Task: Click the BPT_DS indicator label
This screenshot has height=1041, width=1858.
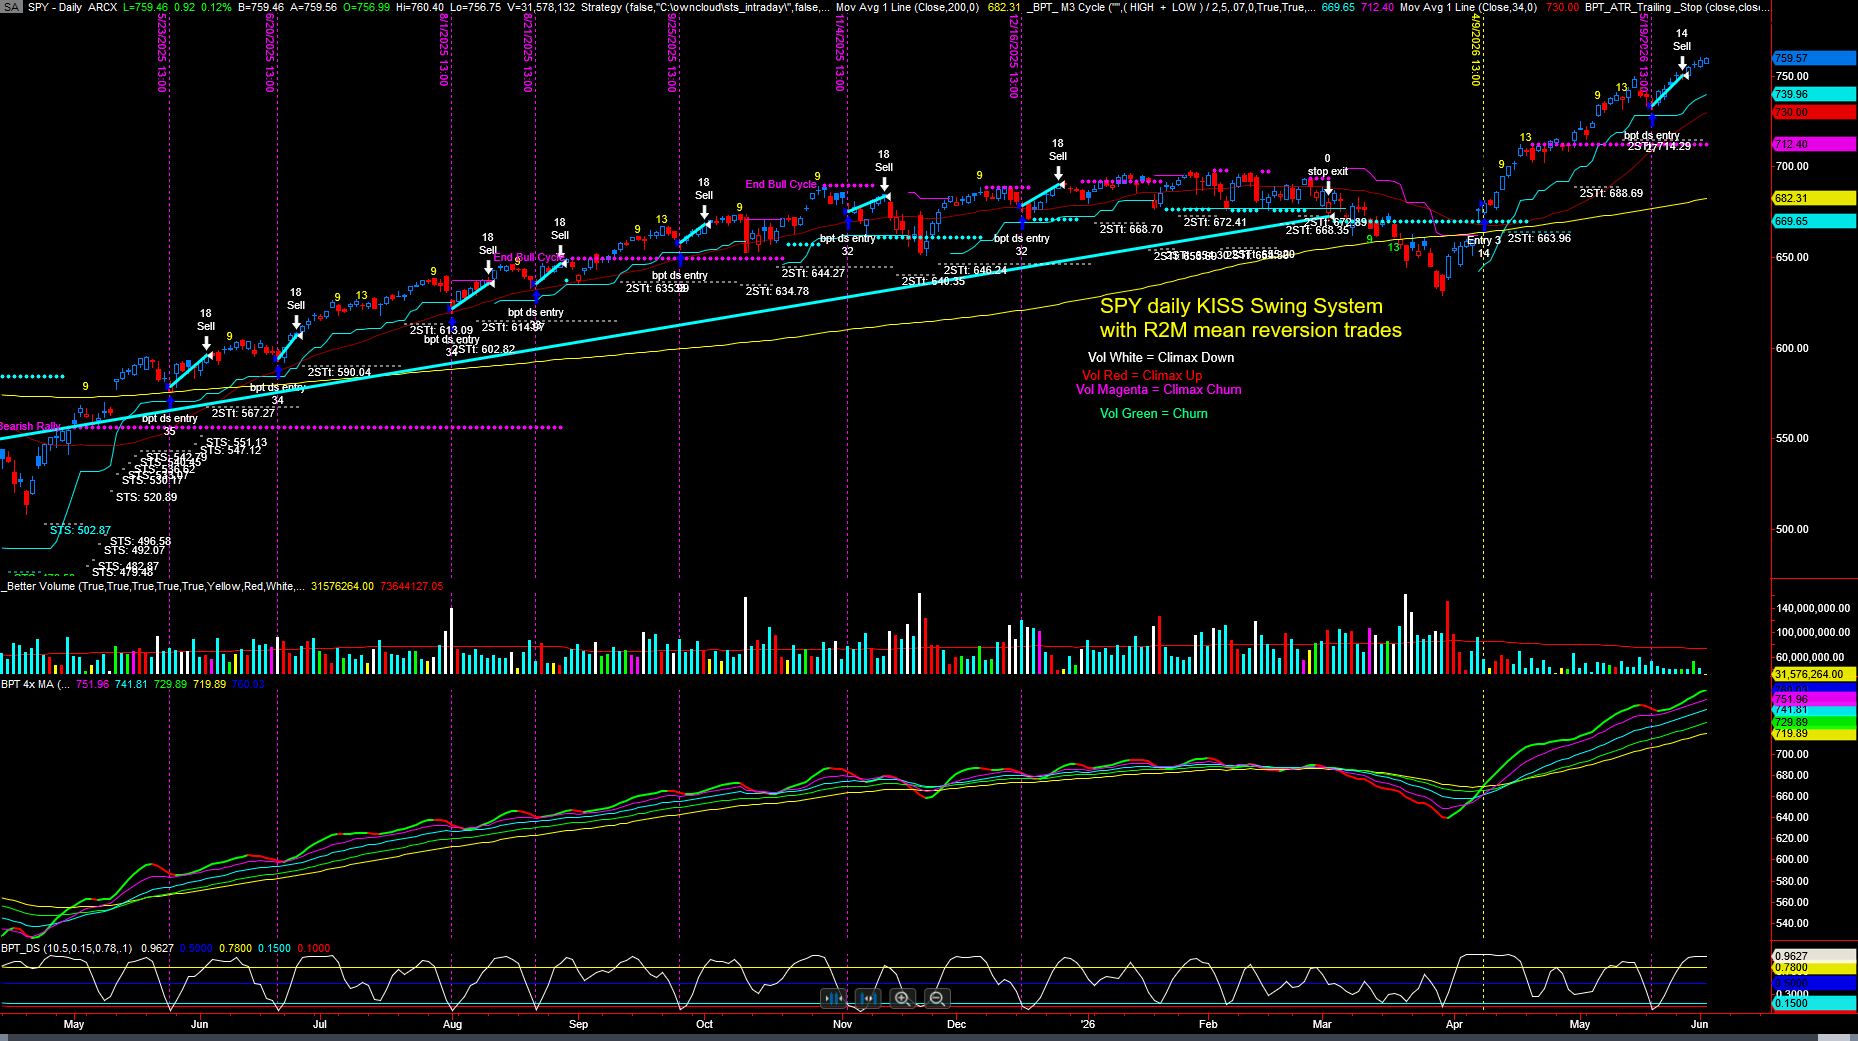Action: pyautogui.click(x=66, y=948)
